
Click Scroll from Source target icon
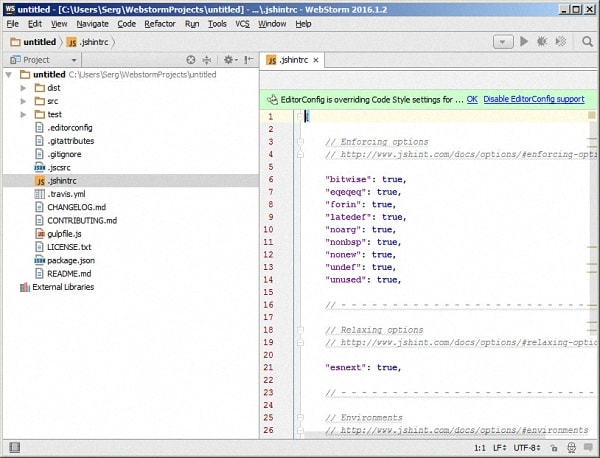(x=190, y=60)
